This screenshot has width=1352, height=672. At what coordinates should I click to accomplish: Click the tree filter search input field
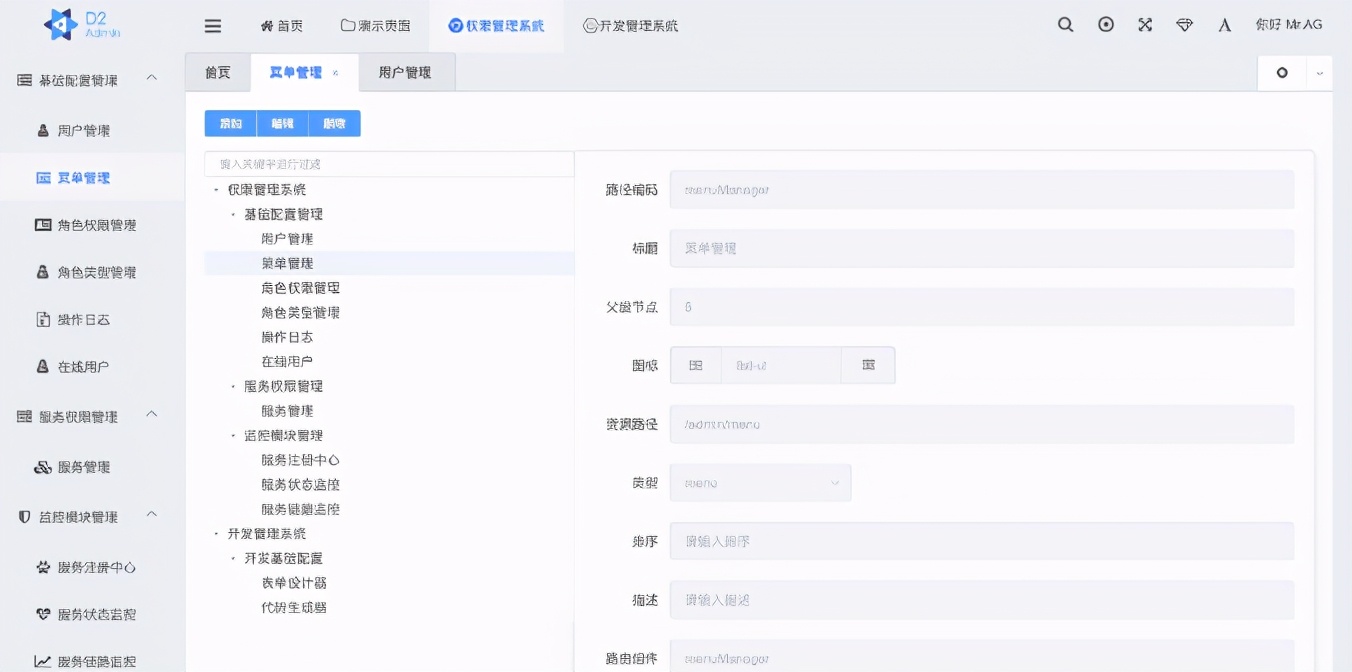coord(390,162)
